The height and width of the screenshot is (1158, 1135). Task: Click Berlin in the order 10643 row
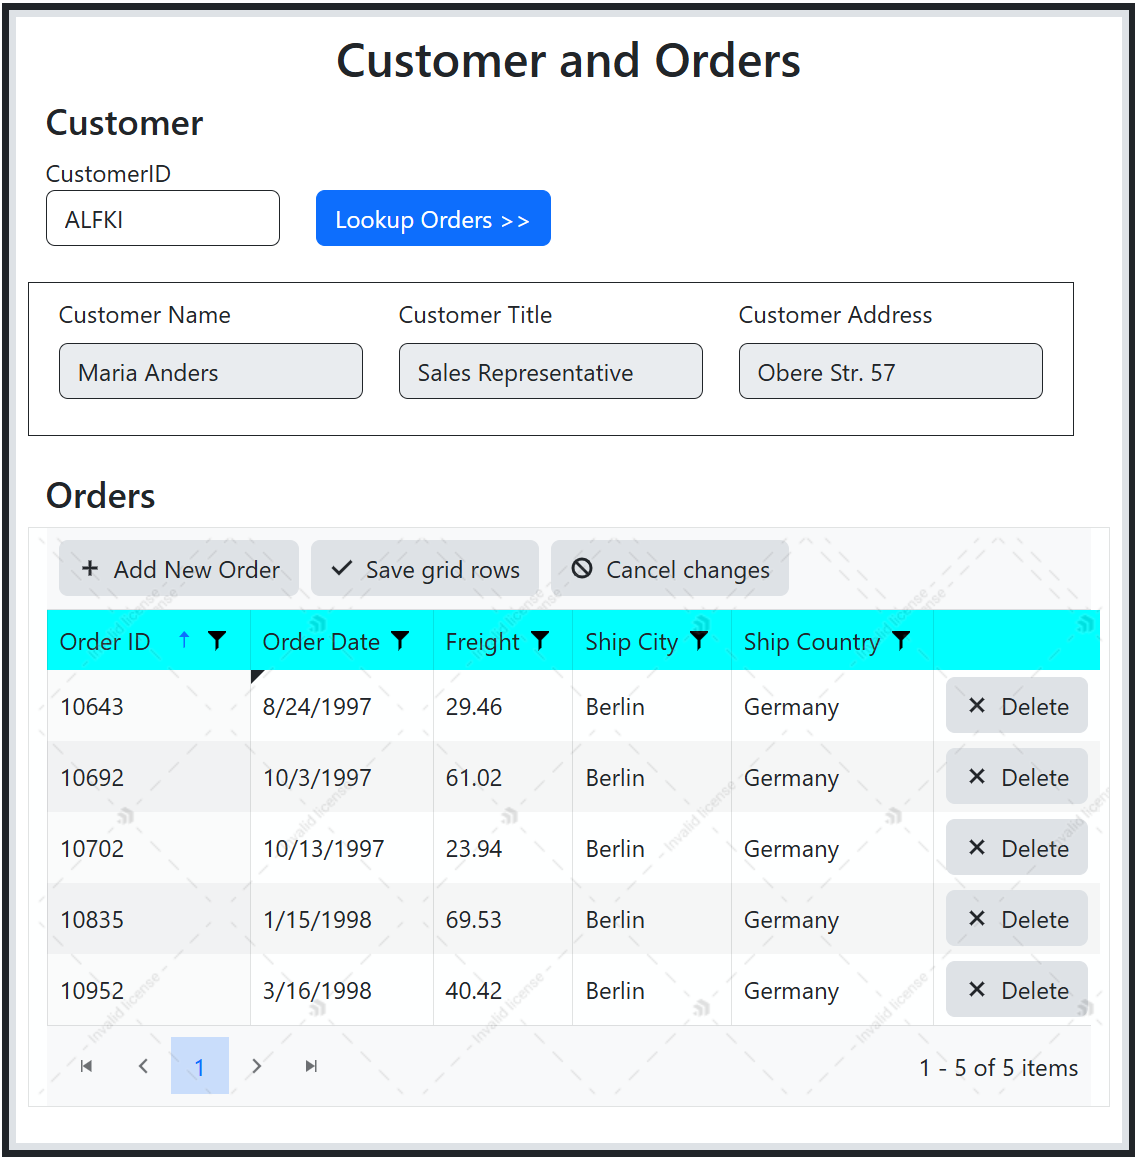pyautogui.click(x=615, y=707)
